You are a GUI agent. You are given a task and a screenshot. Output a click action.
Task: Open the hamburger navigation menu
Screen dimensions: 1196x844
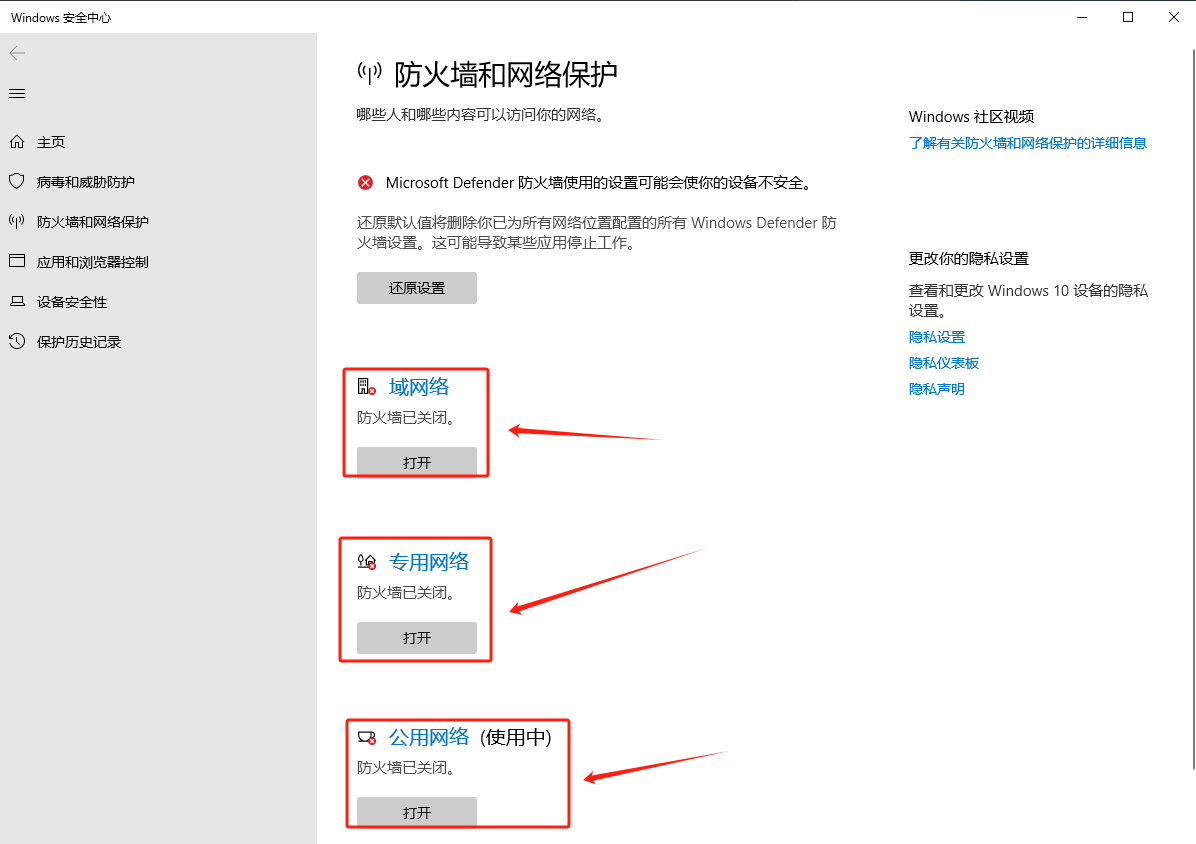pos(17,94)
